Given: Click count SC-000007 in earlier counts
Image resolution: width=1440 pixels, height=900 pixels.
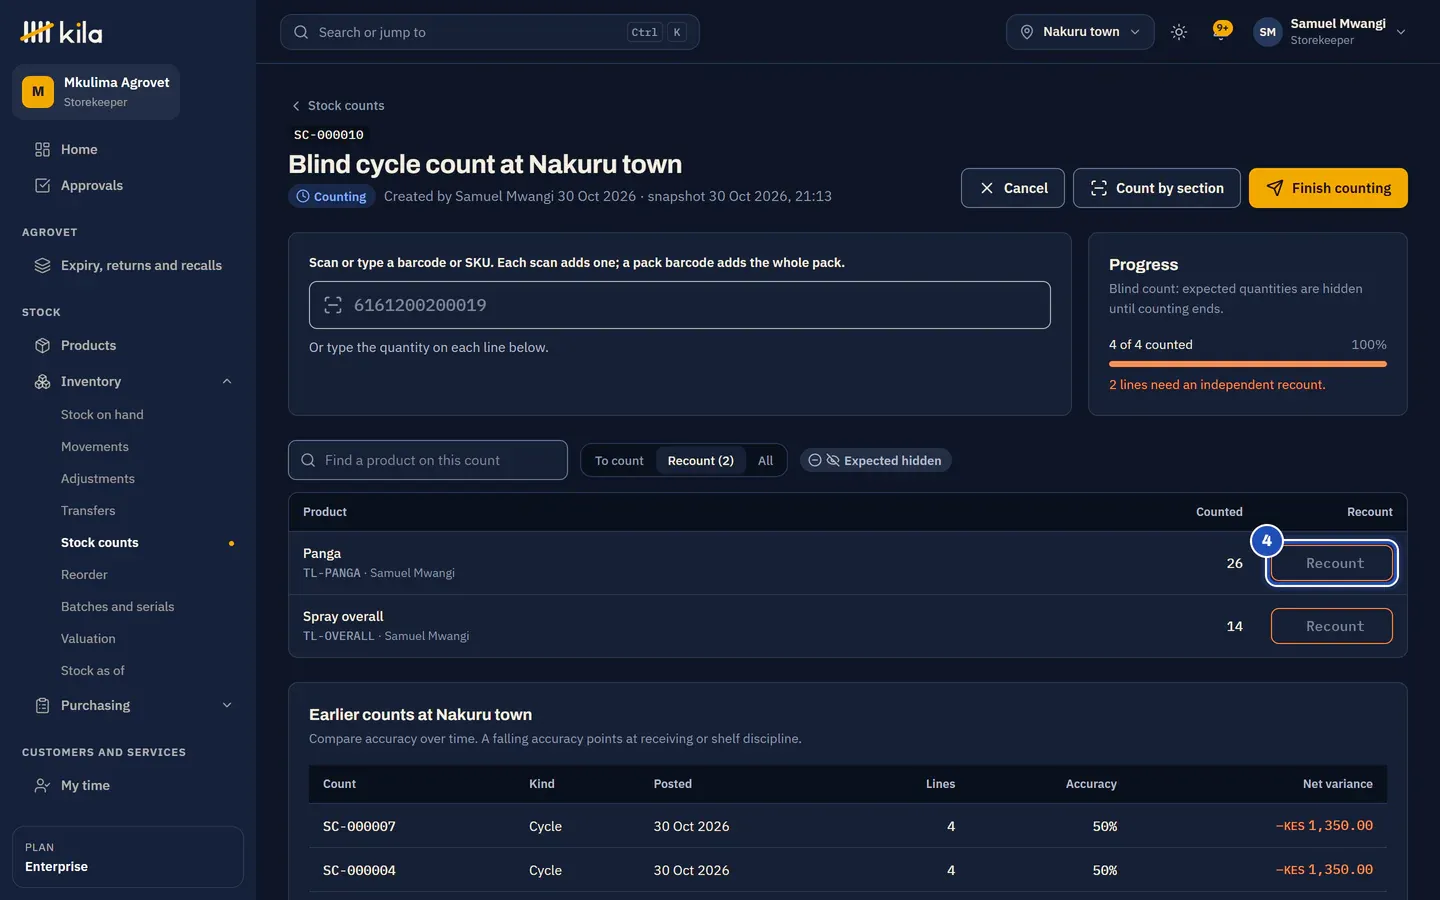Looking at the screenshot, I should point(359,827).
